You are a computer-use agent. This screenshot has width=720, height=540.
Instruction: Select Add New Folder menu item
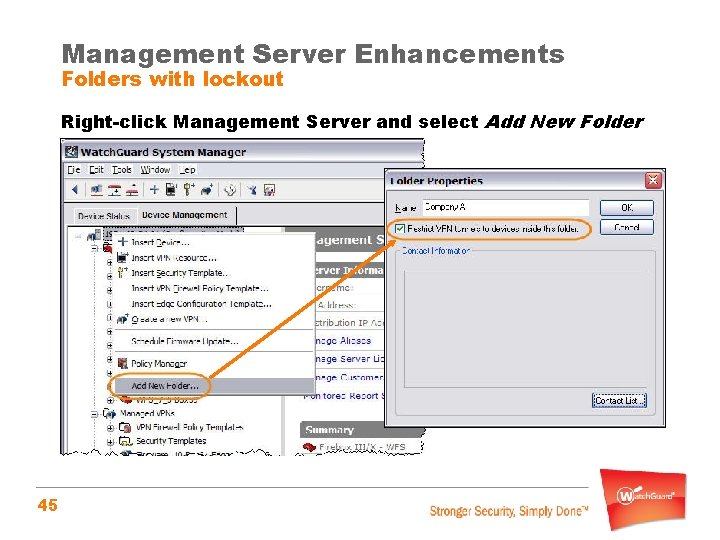(214, 386)
